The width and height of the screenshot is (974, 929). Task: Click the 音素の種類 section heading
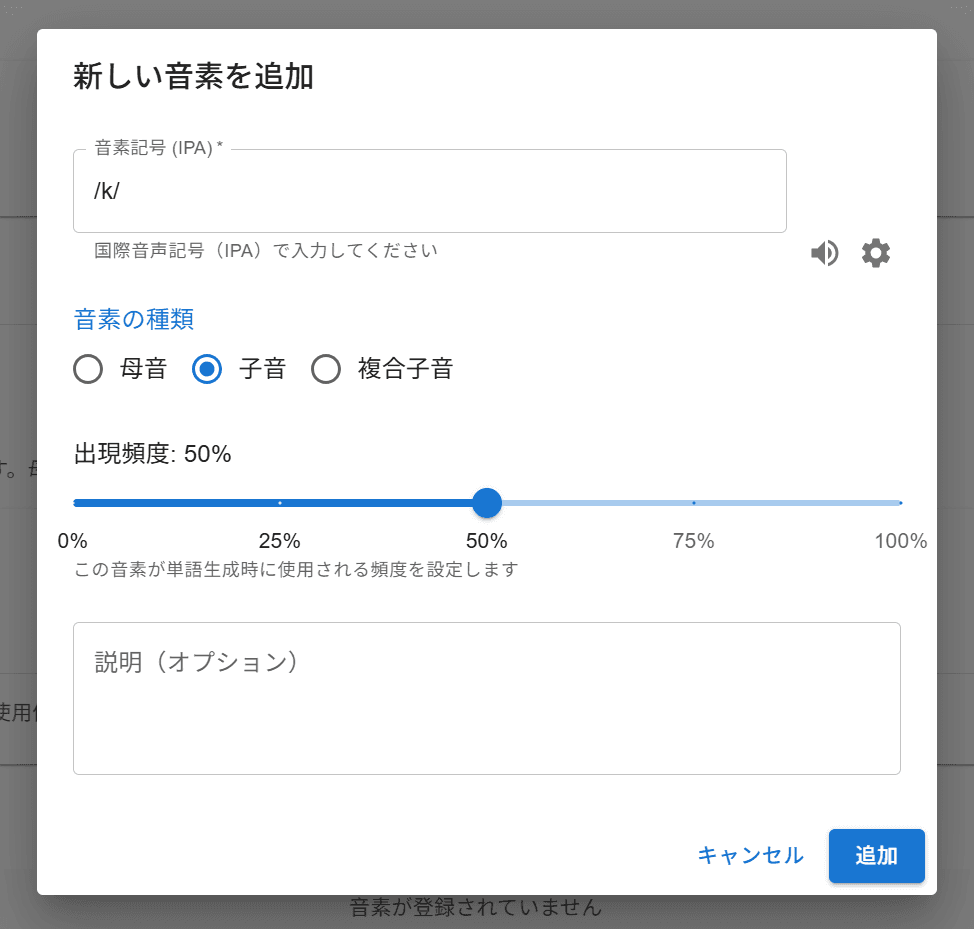click(134, 319)
